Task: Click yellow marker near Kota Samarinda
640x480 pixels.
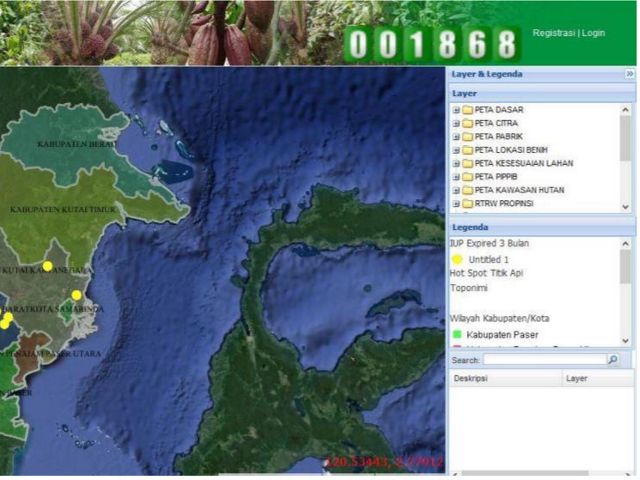Action: [x=76, y=295]
